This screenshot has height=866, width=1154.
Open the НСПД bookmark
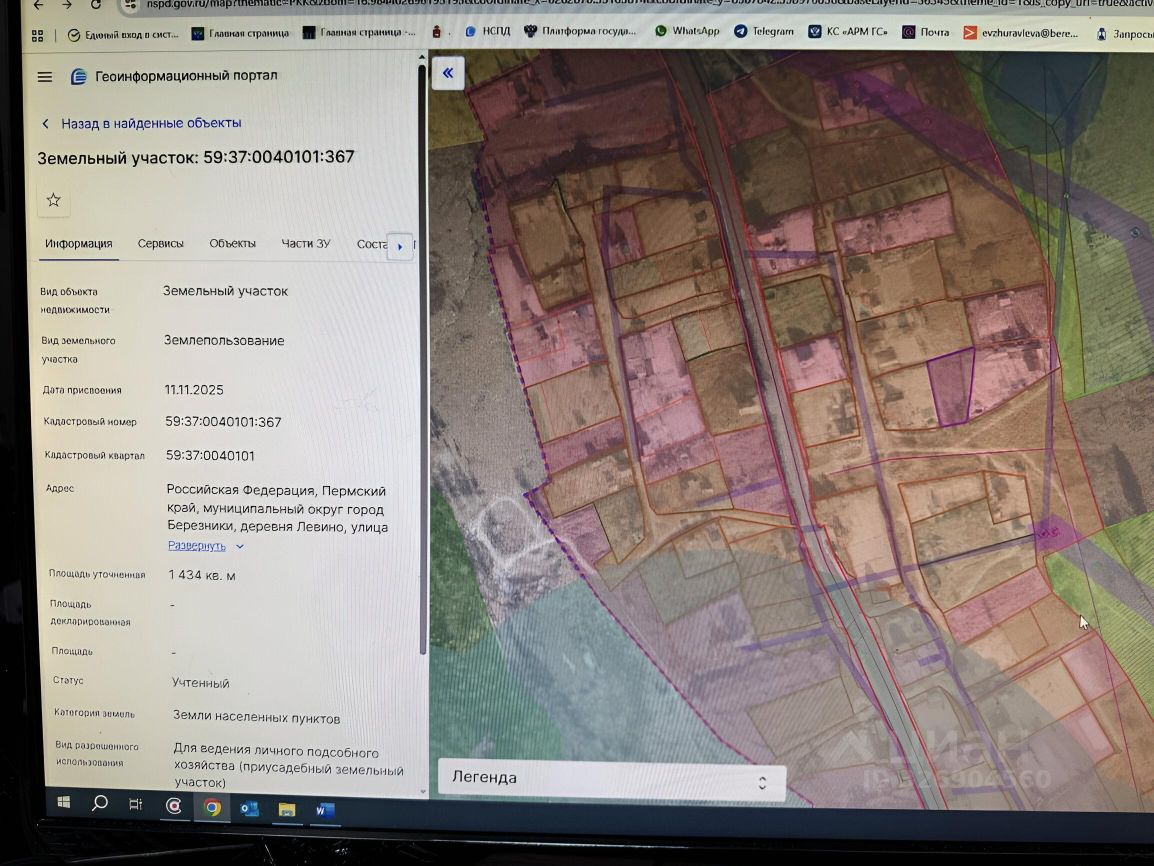point(488,31)
